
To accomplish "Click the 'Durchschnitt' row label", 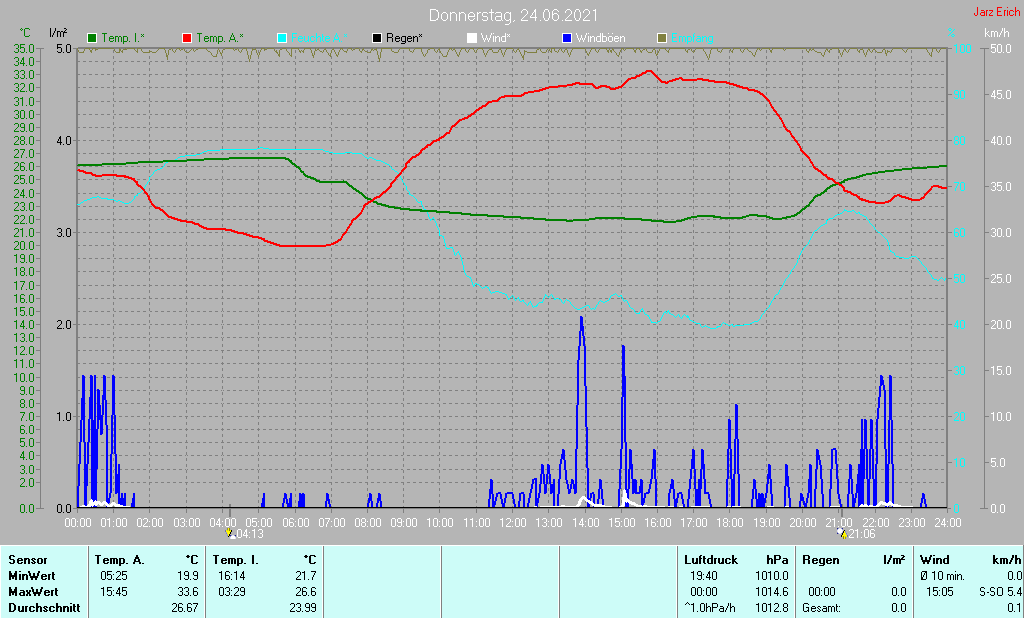I will click(x=44, y=608).
